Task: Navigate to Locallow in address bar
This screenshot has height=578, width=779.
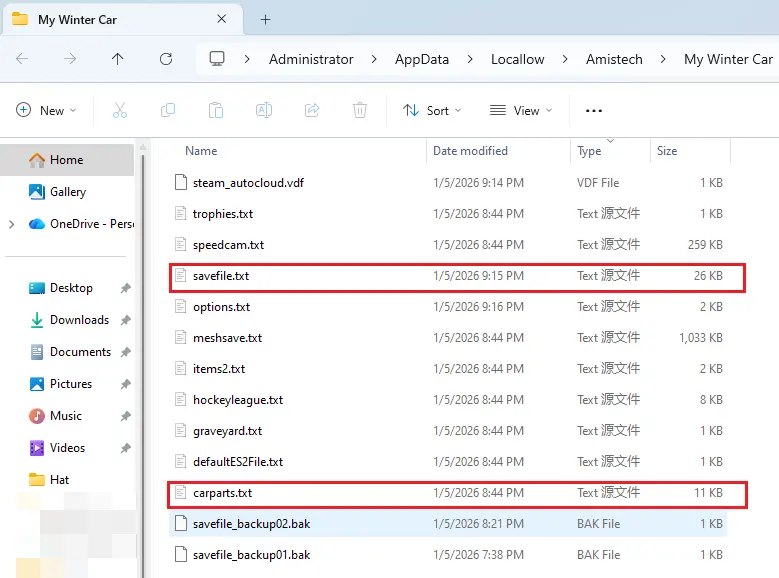Action: pos(517,59)
